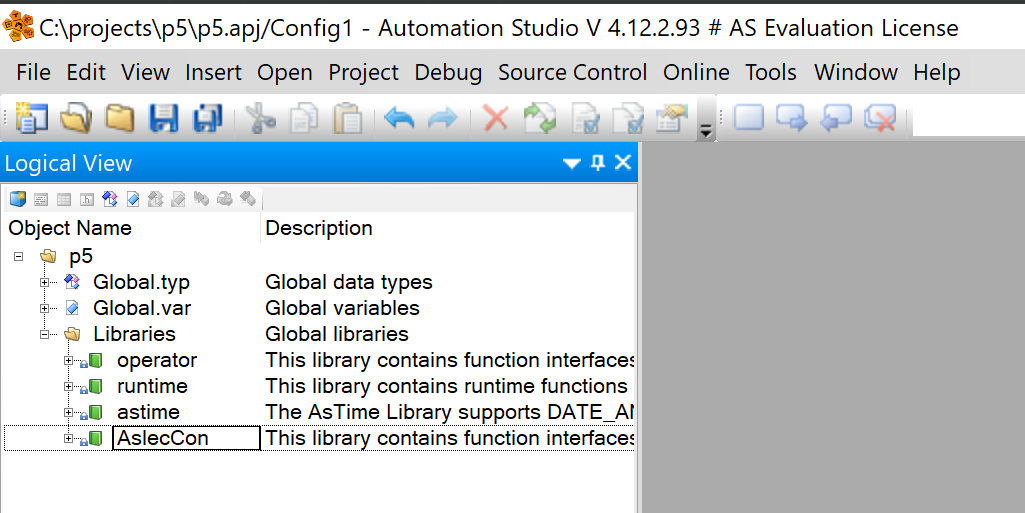
Task: Click the greyed double-document icon in Logical View toolbar
Action: point(156,199)
